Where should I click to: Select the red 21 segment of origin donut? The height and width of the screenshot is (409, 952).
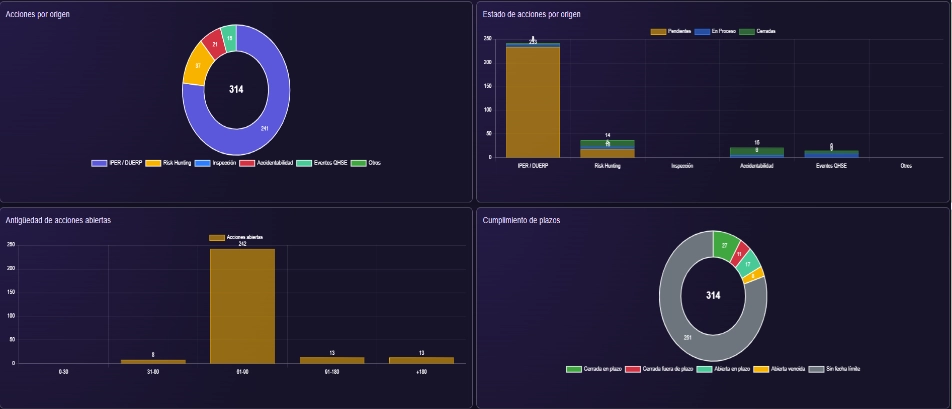[x=215, y=44]
